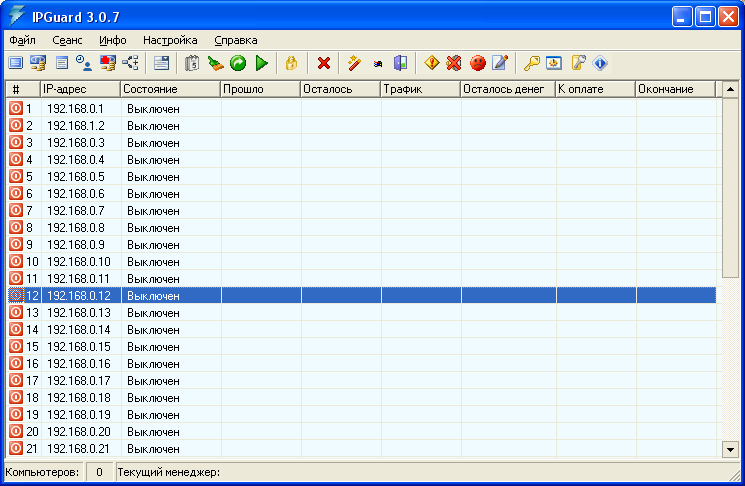
Task: Click the clipboard calendar toolbar icon
Action: tap(192, 63)
